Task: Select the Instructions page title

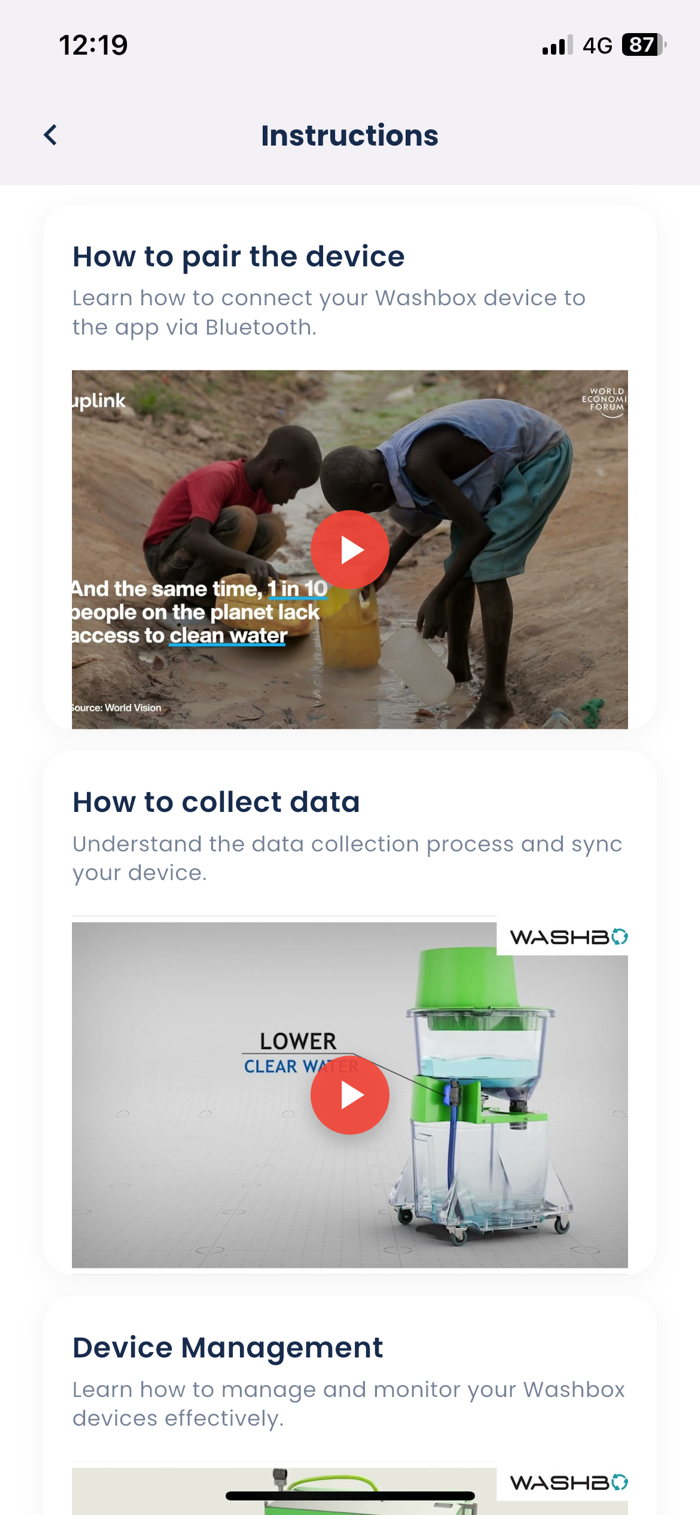Action: coord(350,135)
